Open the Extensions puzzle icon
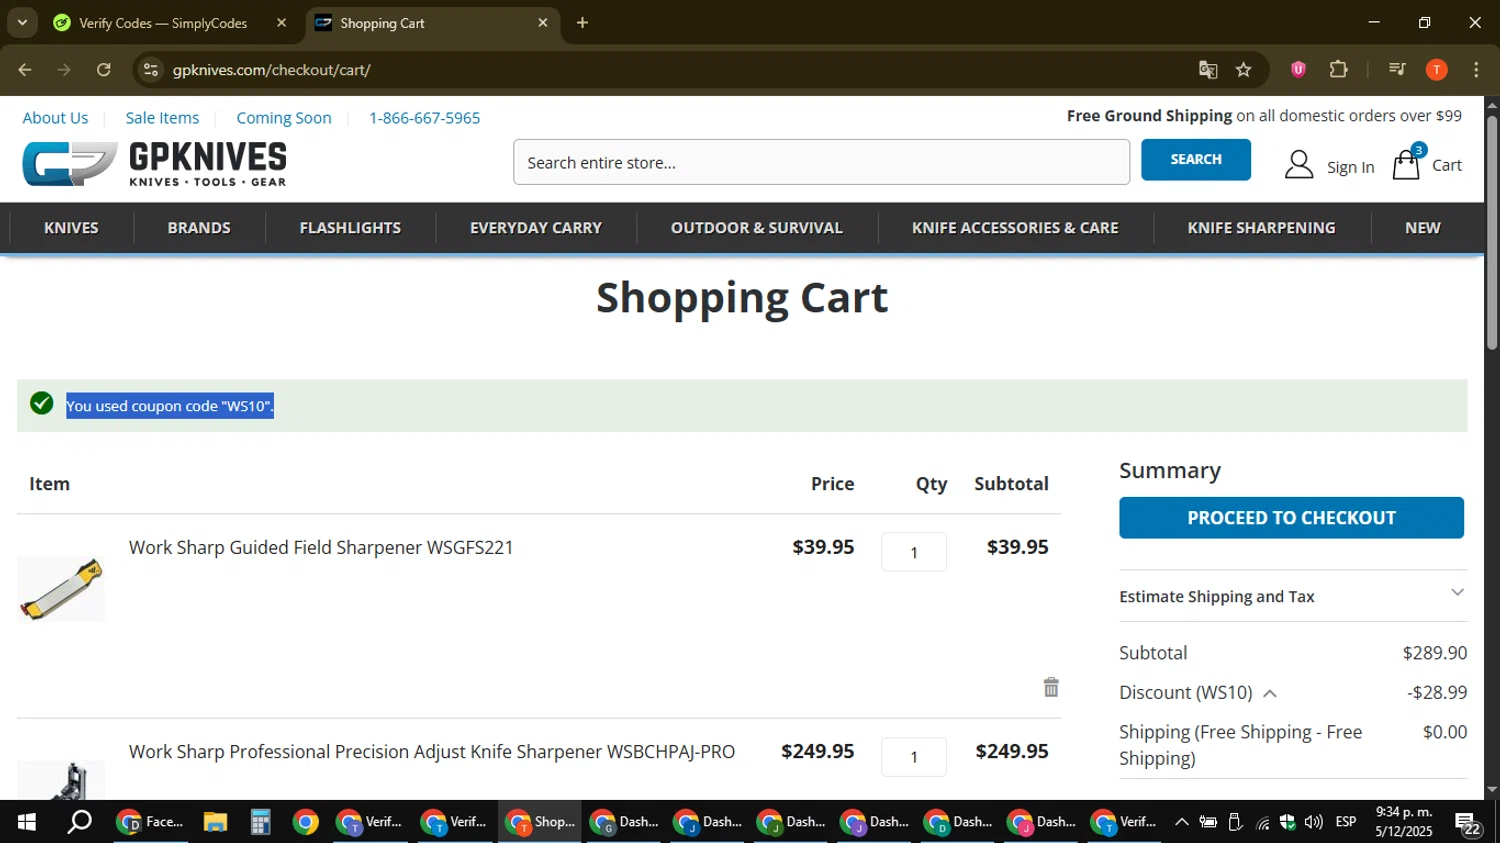 coord(1339,69)
